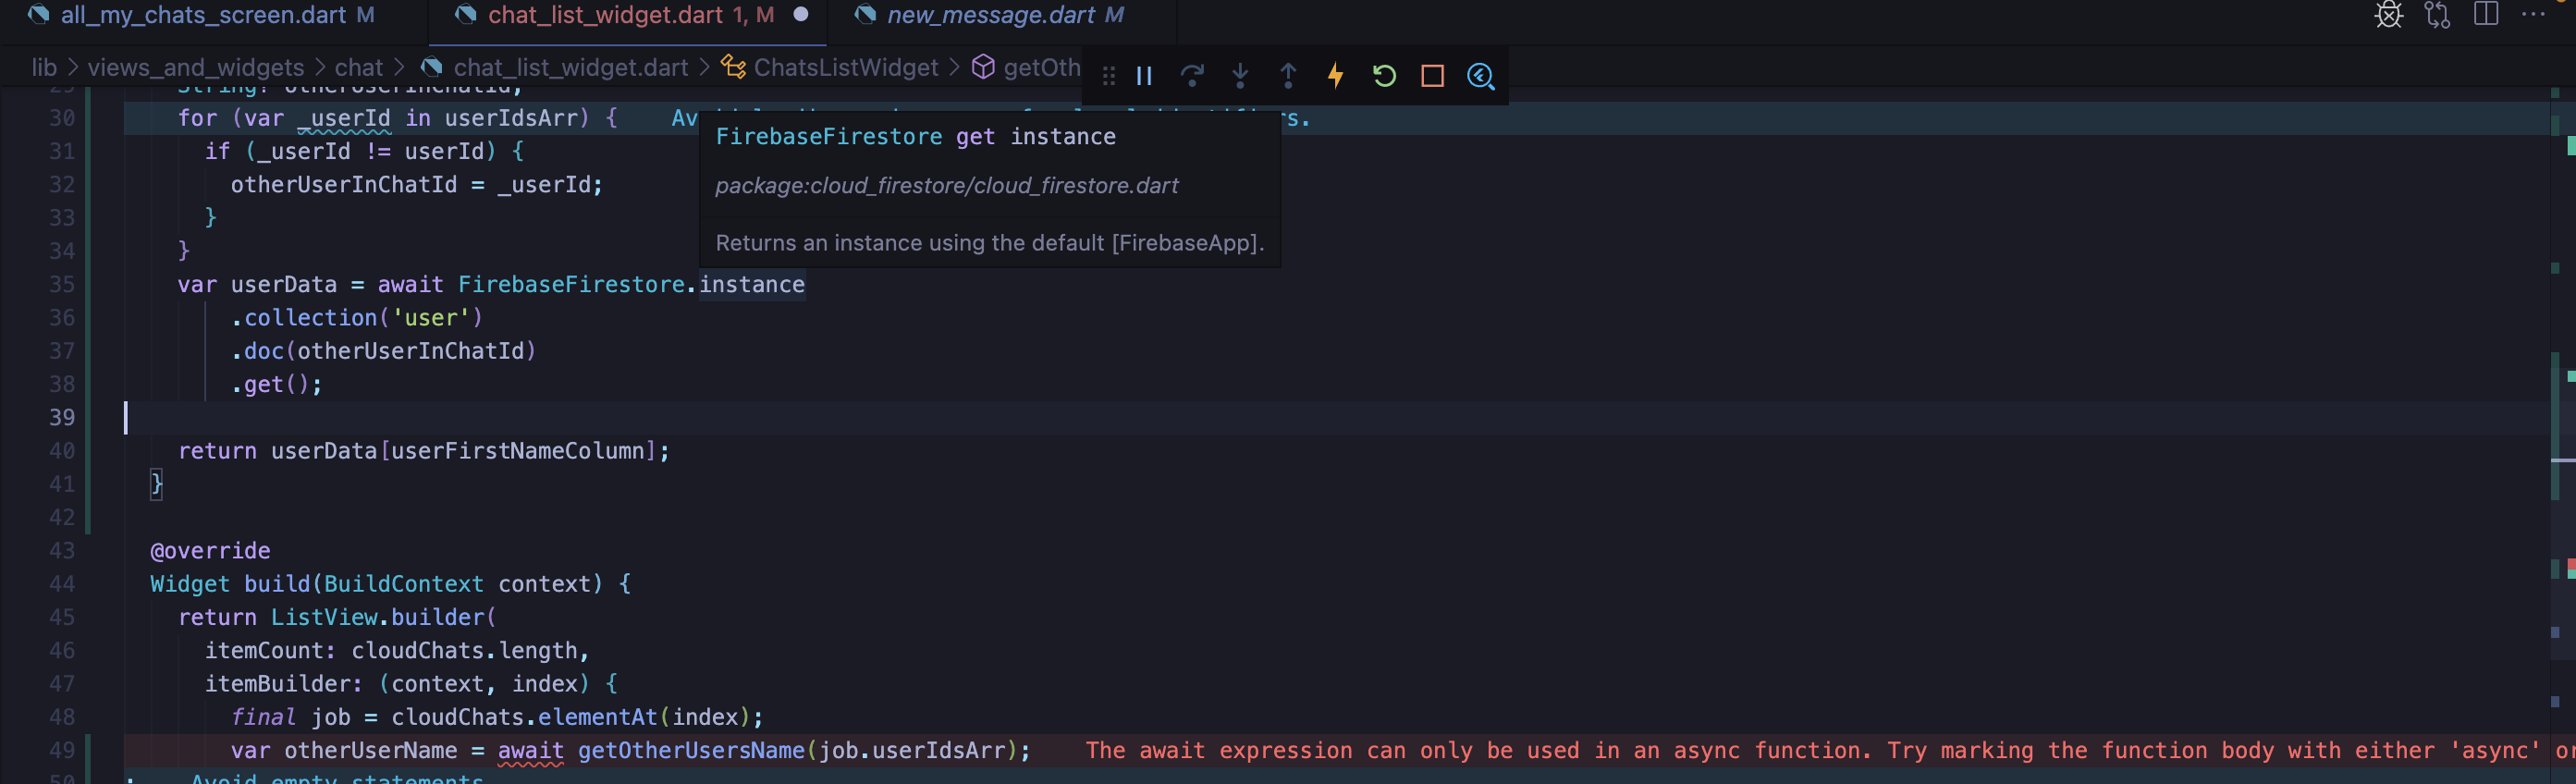Click line number 39 in the gutter
This screenshot has width=2576, height=784.
click(x=62, y=418)
